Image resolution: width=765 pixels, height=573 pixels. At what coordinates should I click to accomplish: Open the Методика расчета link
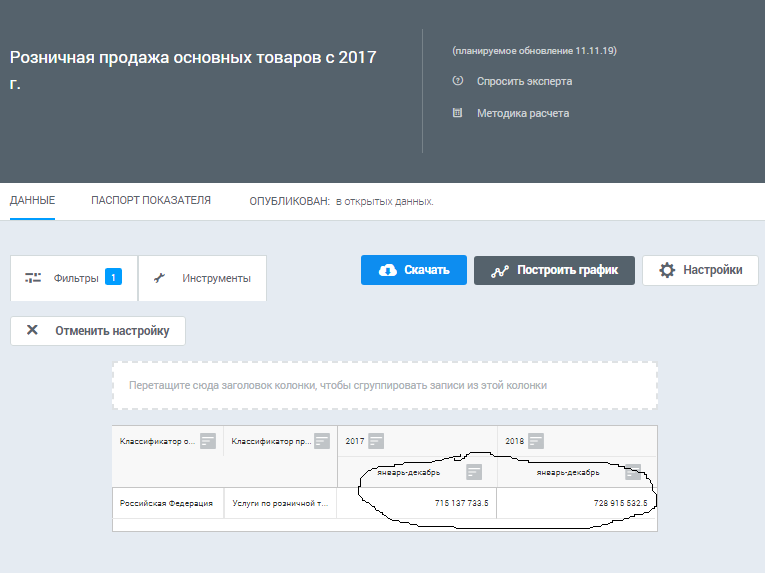click(x=523, y=113)
